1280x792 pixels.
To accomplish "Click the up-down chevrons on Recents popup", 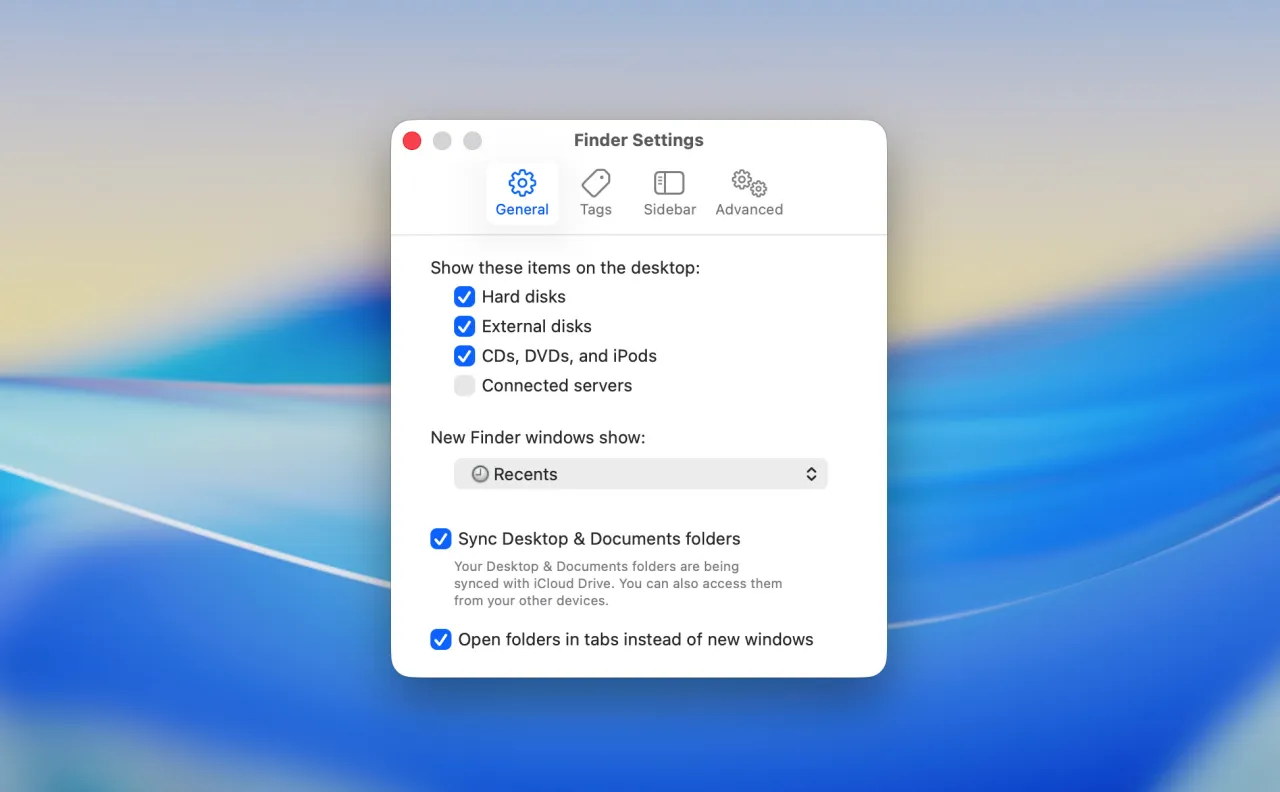I will (x=811, y=474).
